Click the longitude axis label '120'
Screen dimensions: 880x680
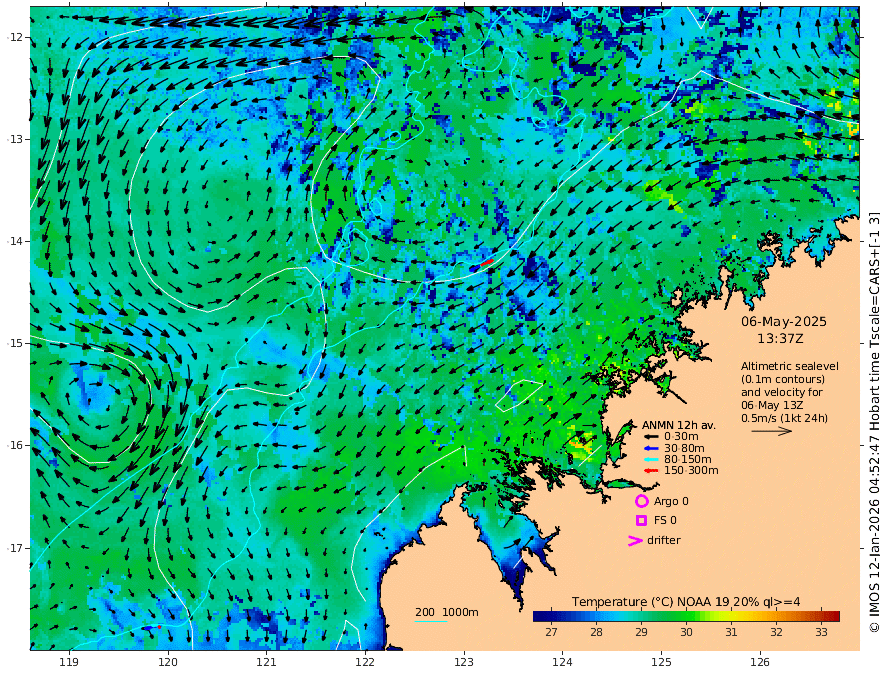tap(168, 663)
